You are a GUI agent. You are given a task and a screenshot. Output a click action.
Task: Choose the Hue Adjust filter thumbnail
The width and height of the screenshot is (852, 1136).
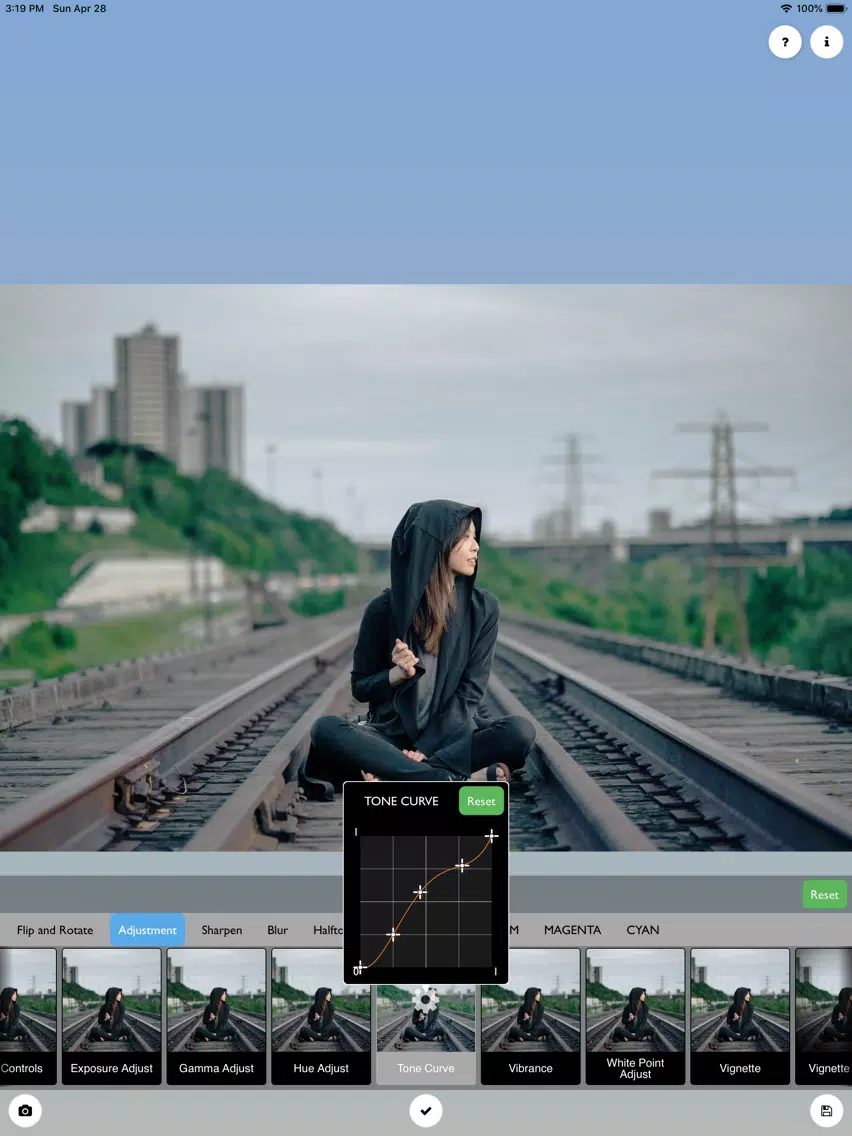point(321,1016)
